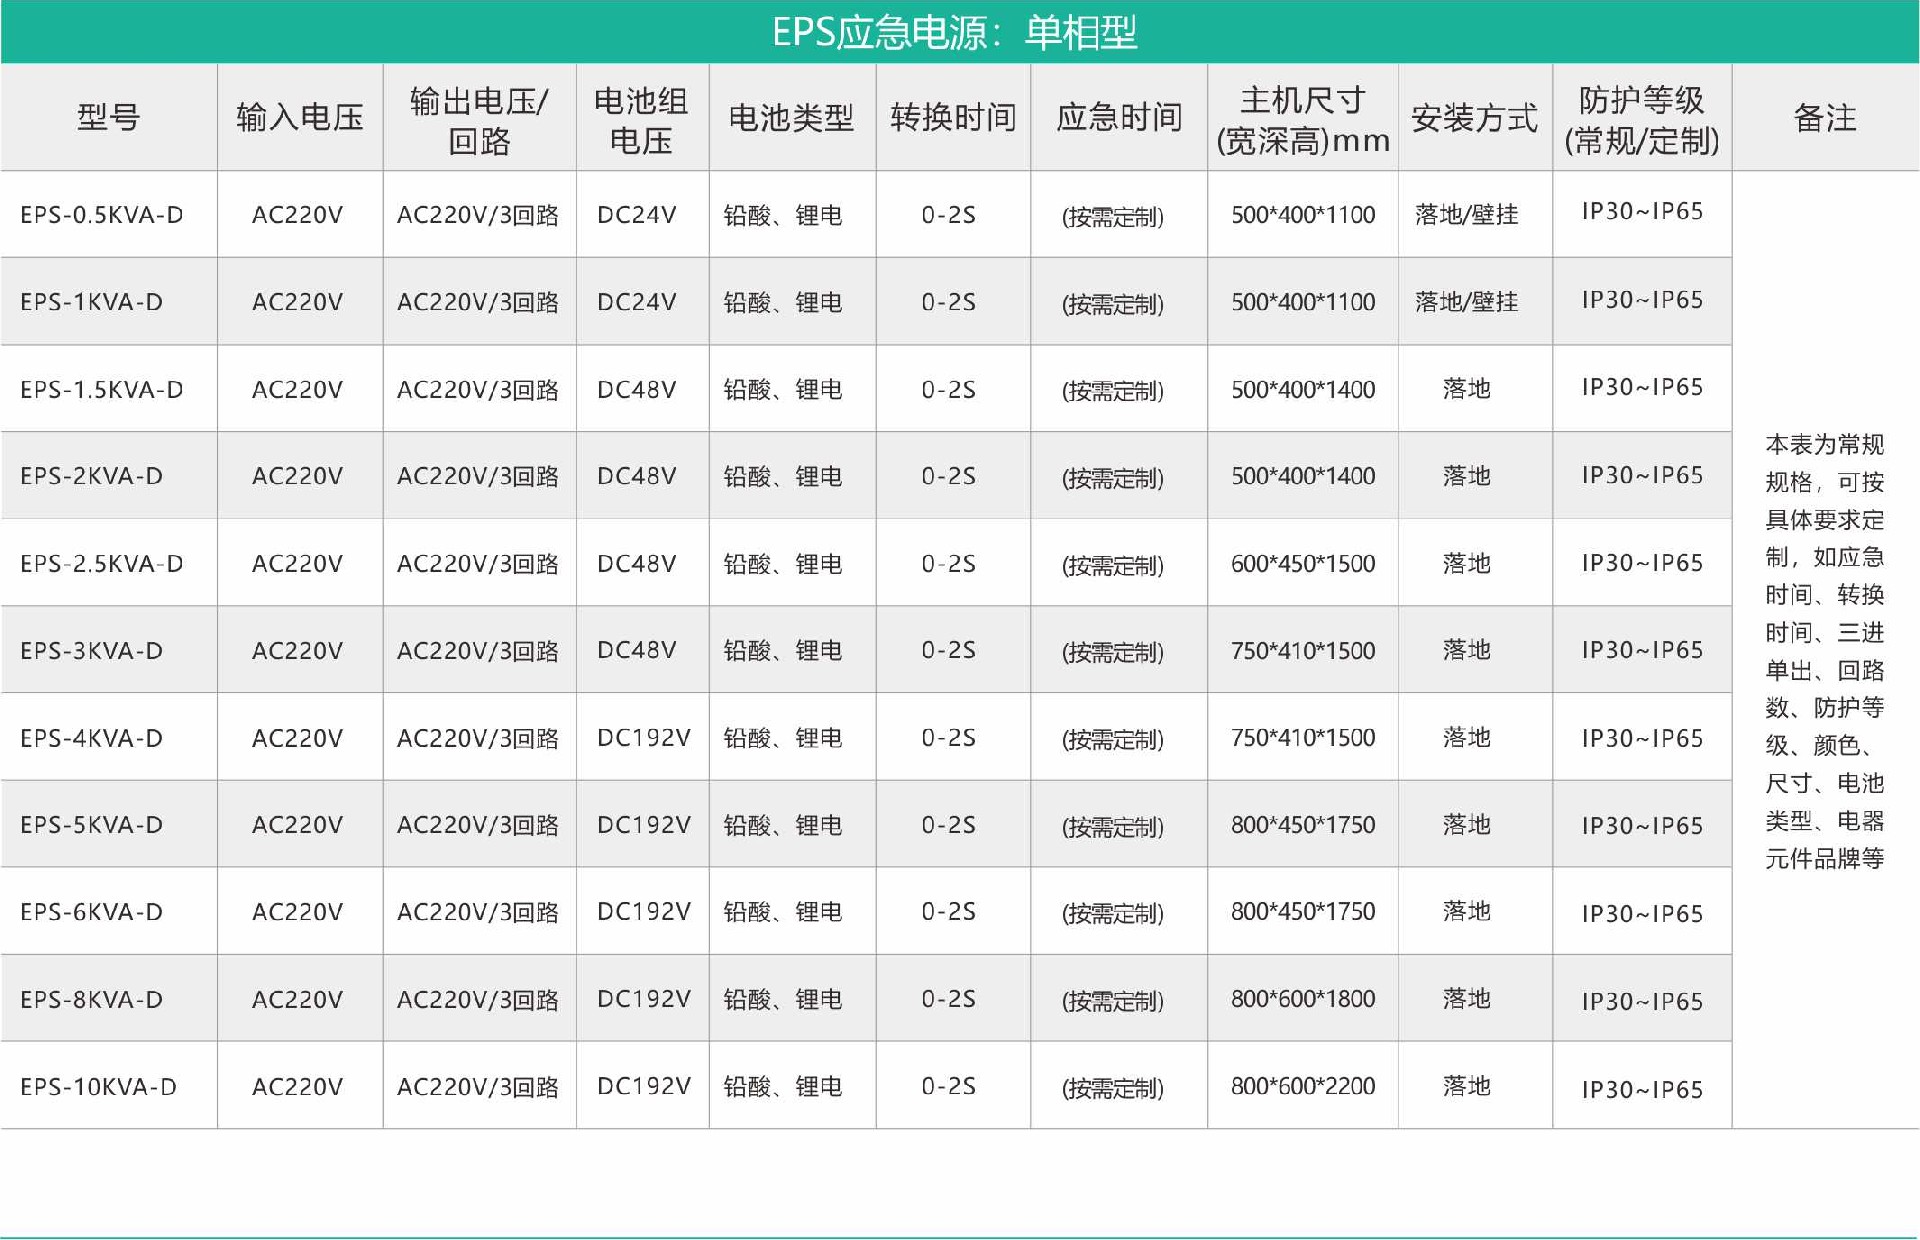Click the EPS应急电源 单相型 title banner

[x=960, y=32]
